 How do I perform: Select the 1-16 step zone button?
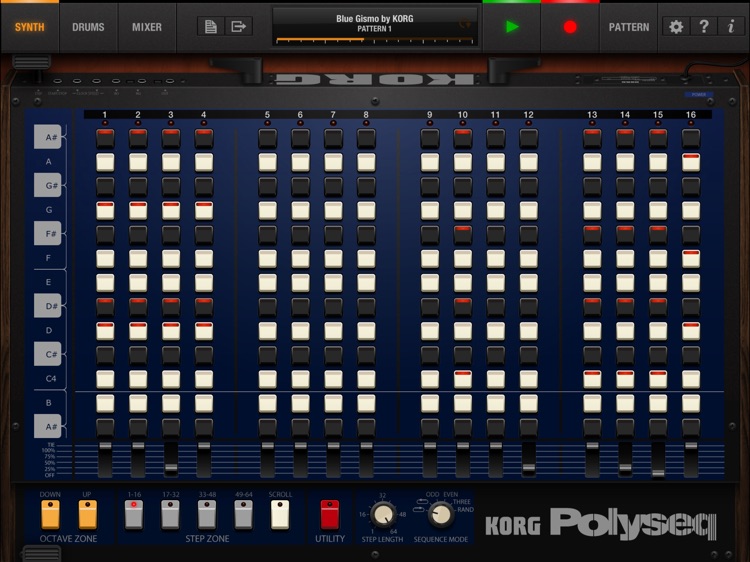tap(133, 513)
